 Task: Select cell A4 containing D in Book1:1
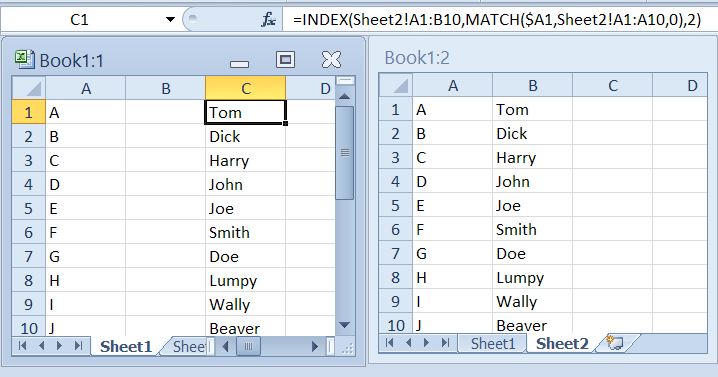(86, 185)
